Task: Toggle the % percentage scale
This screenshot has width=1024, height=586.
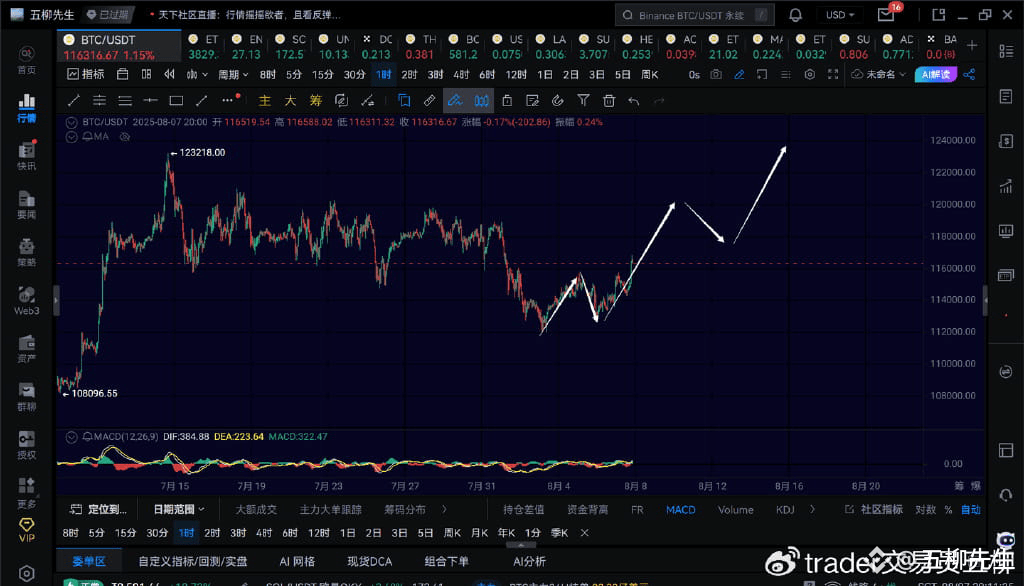Action: (x=948, y=510)
